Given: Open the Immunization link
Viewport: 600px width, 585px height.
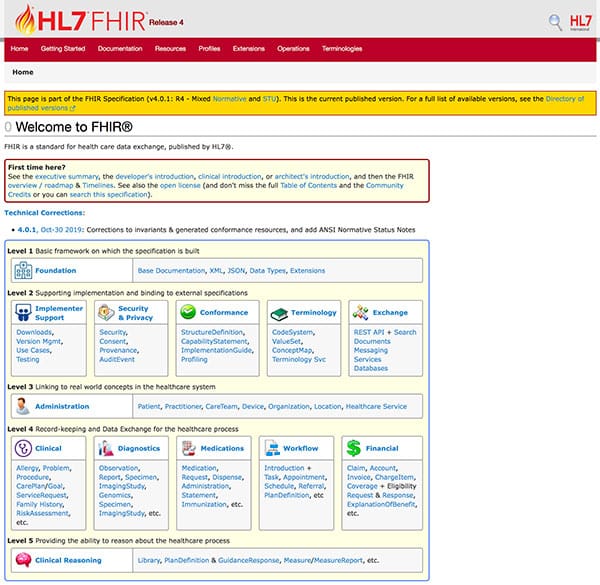Looking at the screenshot, I should click(x=204, y=504).
